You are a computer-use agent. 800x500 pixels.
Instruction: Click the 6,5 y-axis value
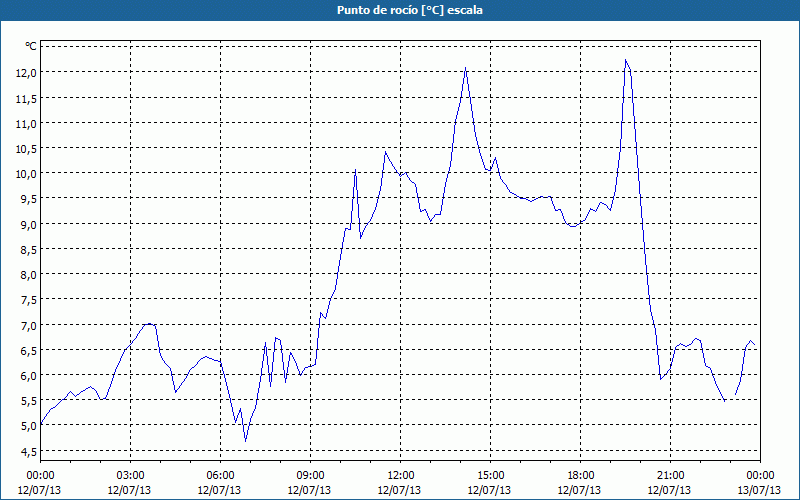point(29,351)
